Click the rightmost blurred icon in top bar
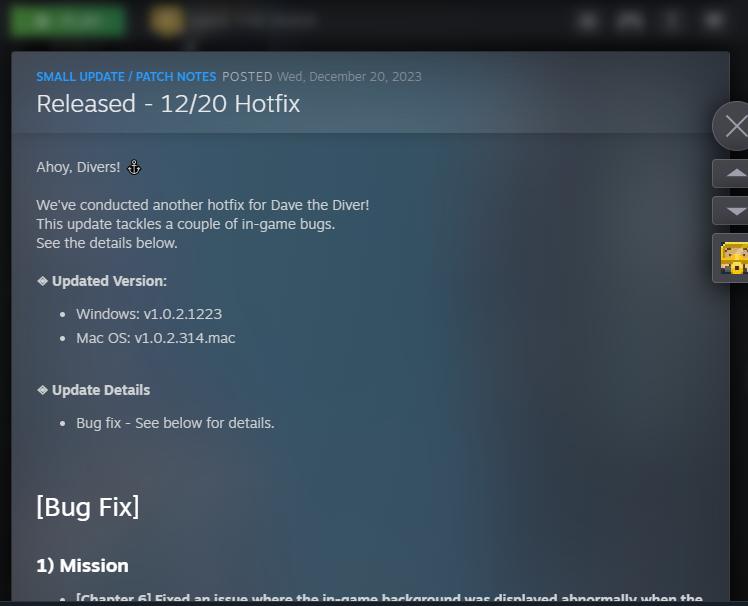The width and height of the screenshot is (748, 606). click(x=714, y=21)
